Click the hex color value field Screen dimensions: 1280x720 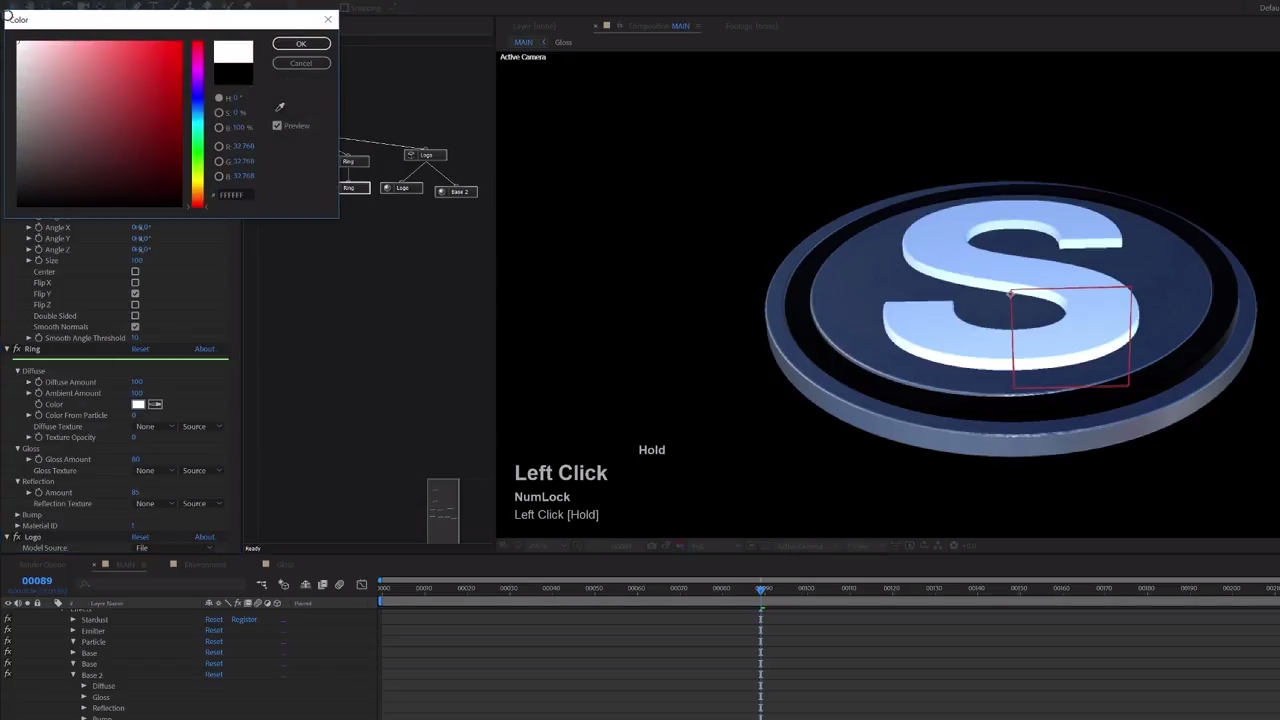pos(232,195)
